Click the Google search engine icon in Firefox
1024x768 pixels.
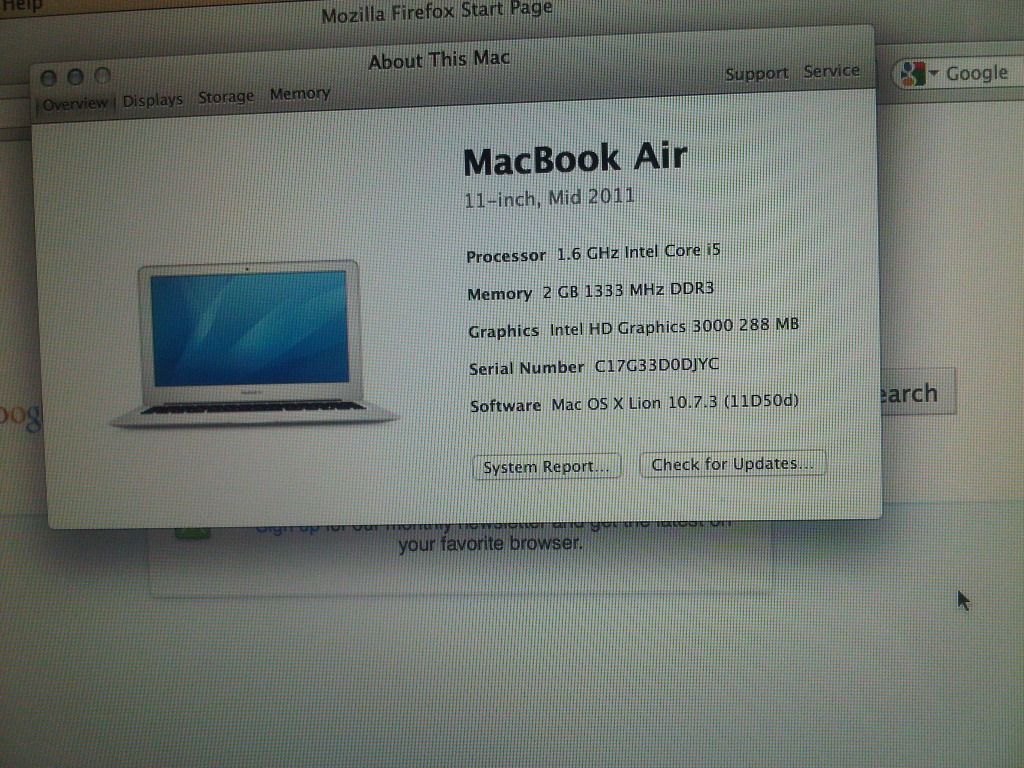[912, 74]
